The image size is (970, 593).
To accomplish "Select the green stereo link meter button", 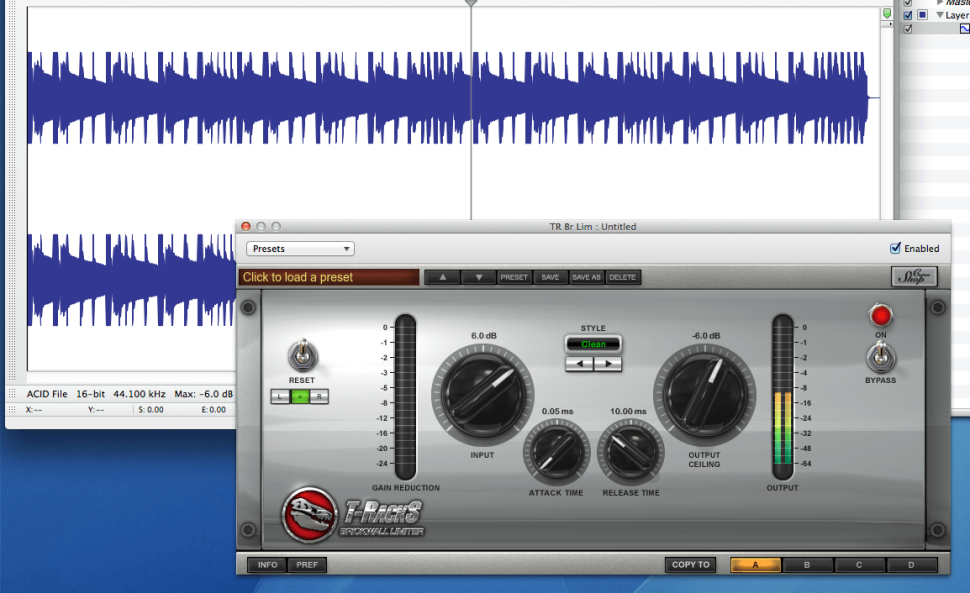I will pyautogui.click(x=300, y=396).
